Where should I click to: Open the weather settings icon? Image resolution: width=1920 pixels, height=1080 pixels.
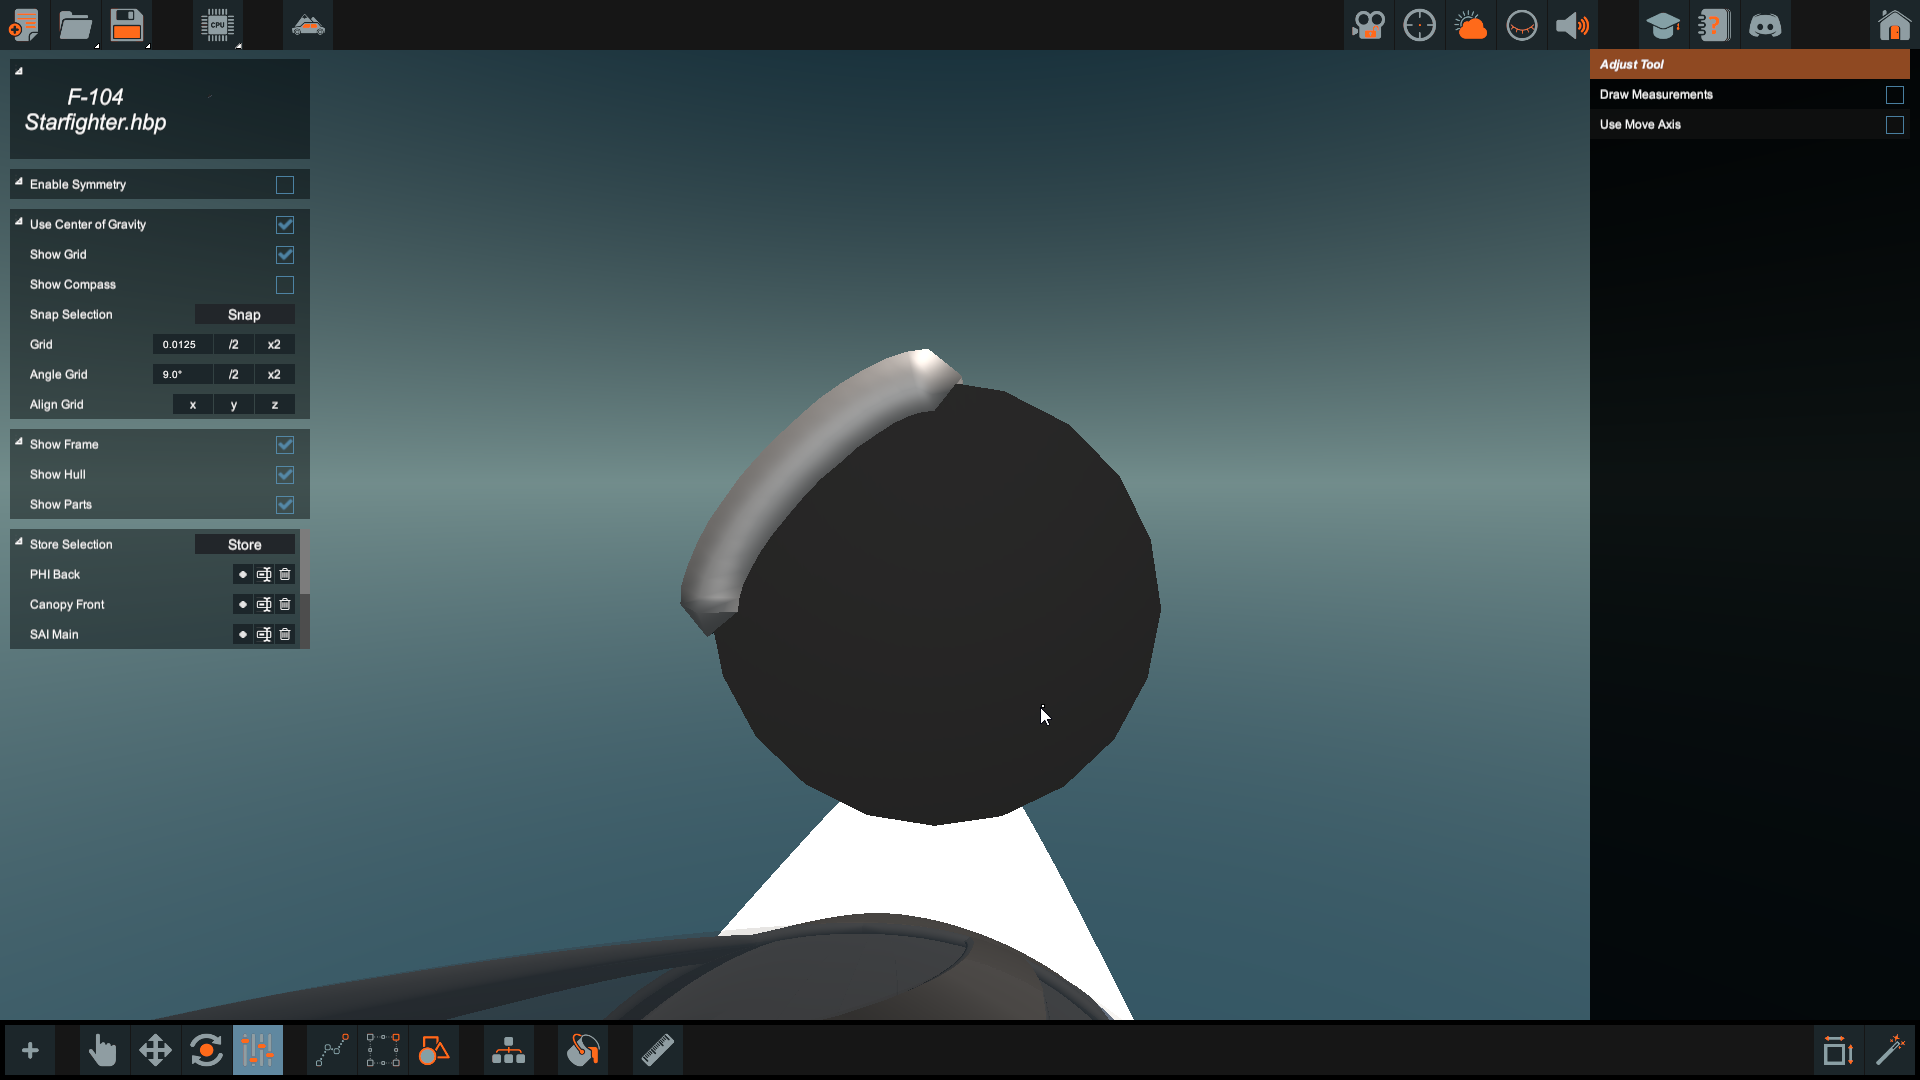click(x=1470, y=24)
